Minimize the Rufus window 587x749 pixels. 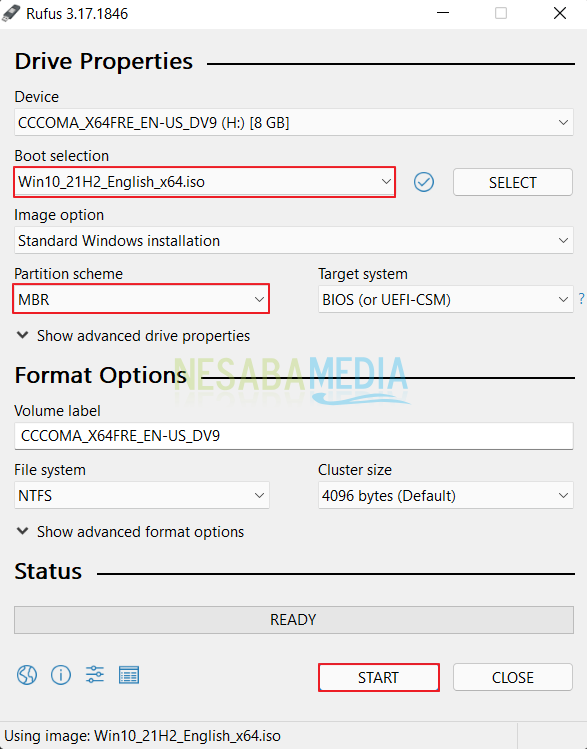pyautogui.click(x=443, y=13)
